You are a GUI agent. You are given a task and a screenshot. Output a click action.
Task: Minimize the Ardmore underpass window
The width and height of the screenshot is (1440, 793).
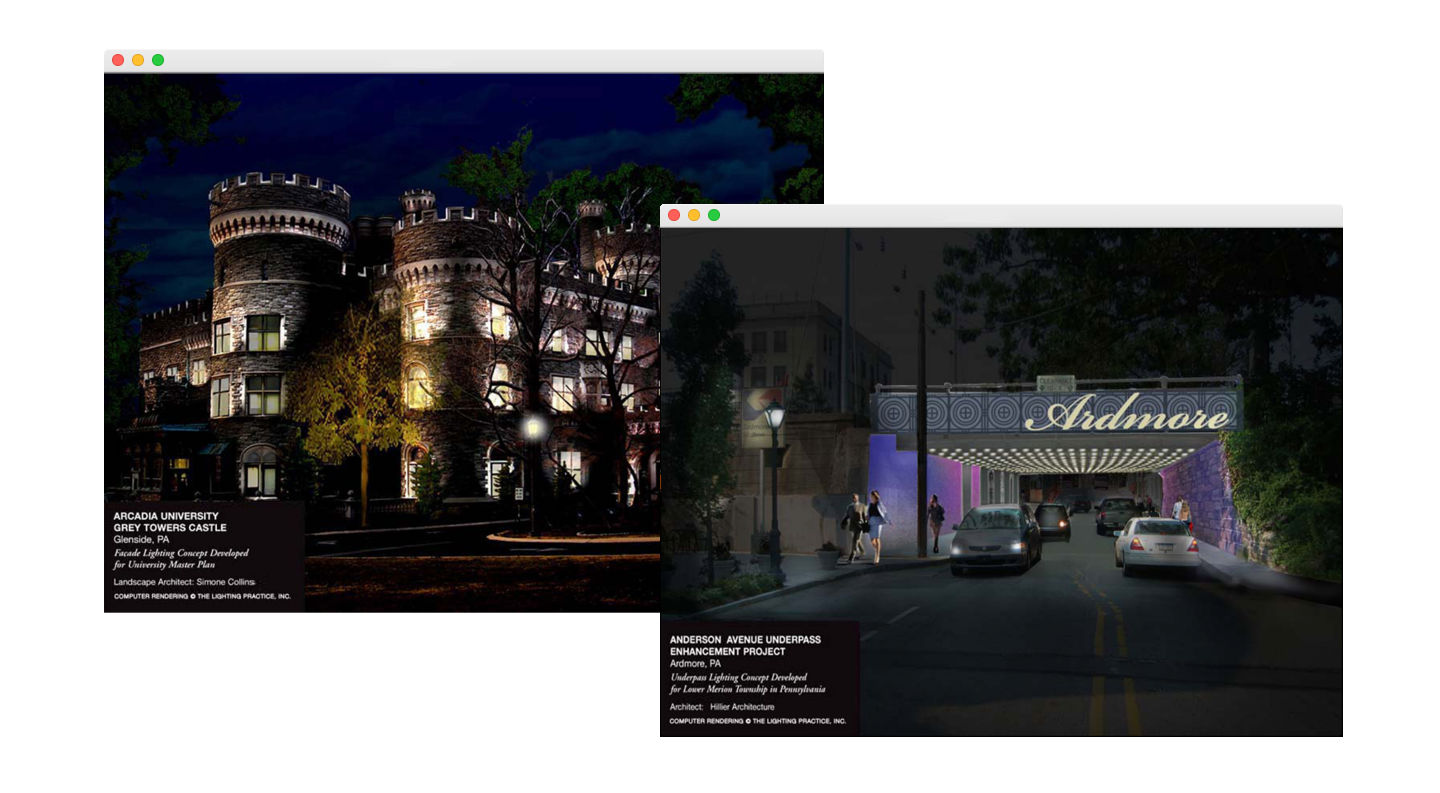tap(694, 215)
